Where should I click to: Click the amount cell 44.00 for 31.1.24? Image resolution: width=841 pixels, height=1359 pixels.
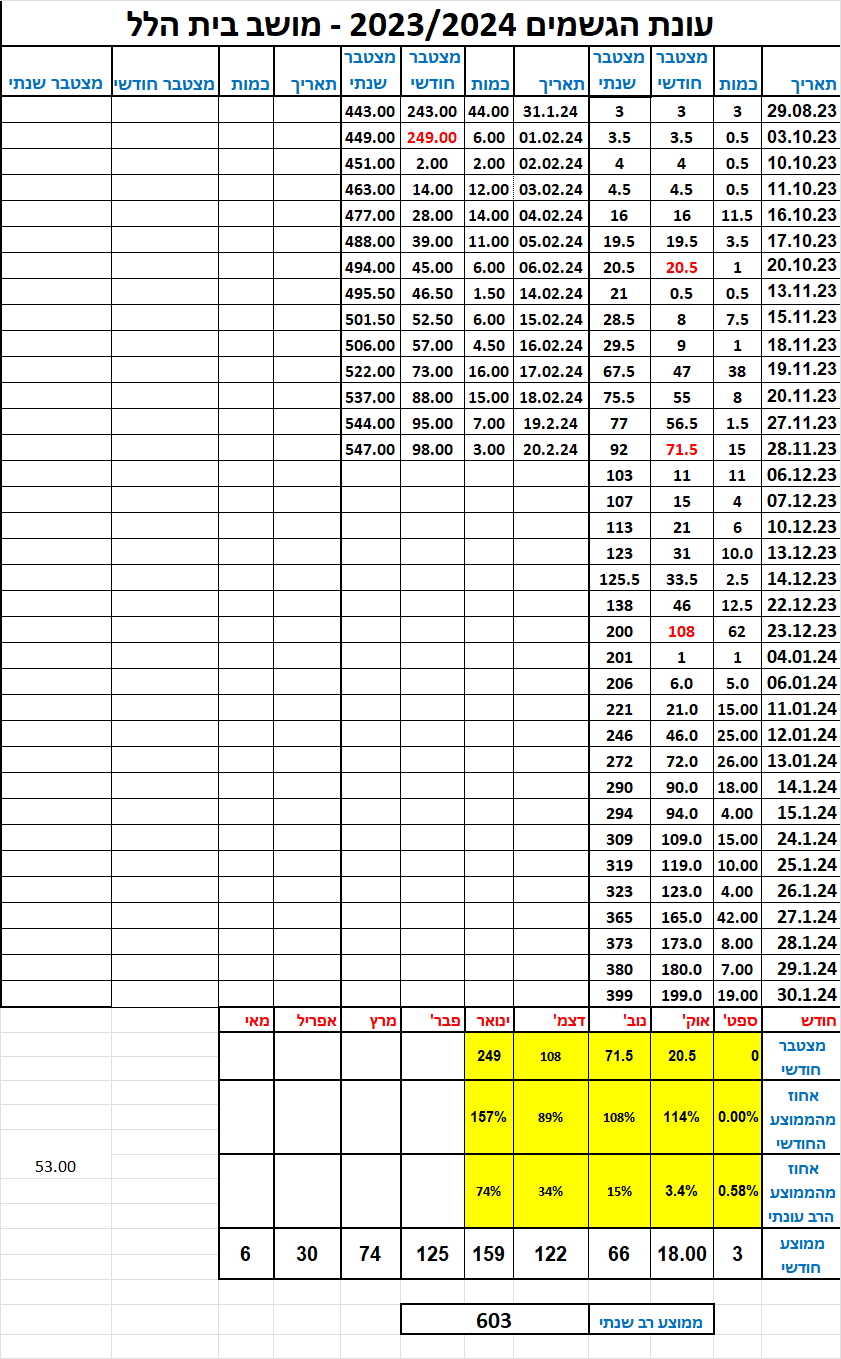click(489, 111)
